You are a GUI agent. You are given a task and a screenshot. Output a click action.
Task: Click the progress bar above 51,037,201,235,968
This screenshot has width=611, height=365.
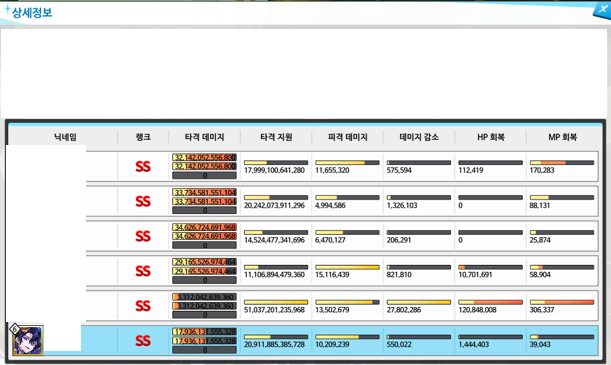click(276, 302)
